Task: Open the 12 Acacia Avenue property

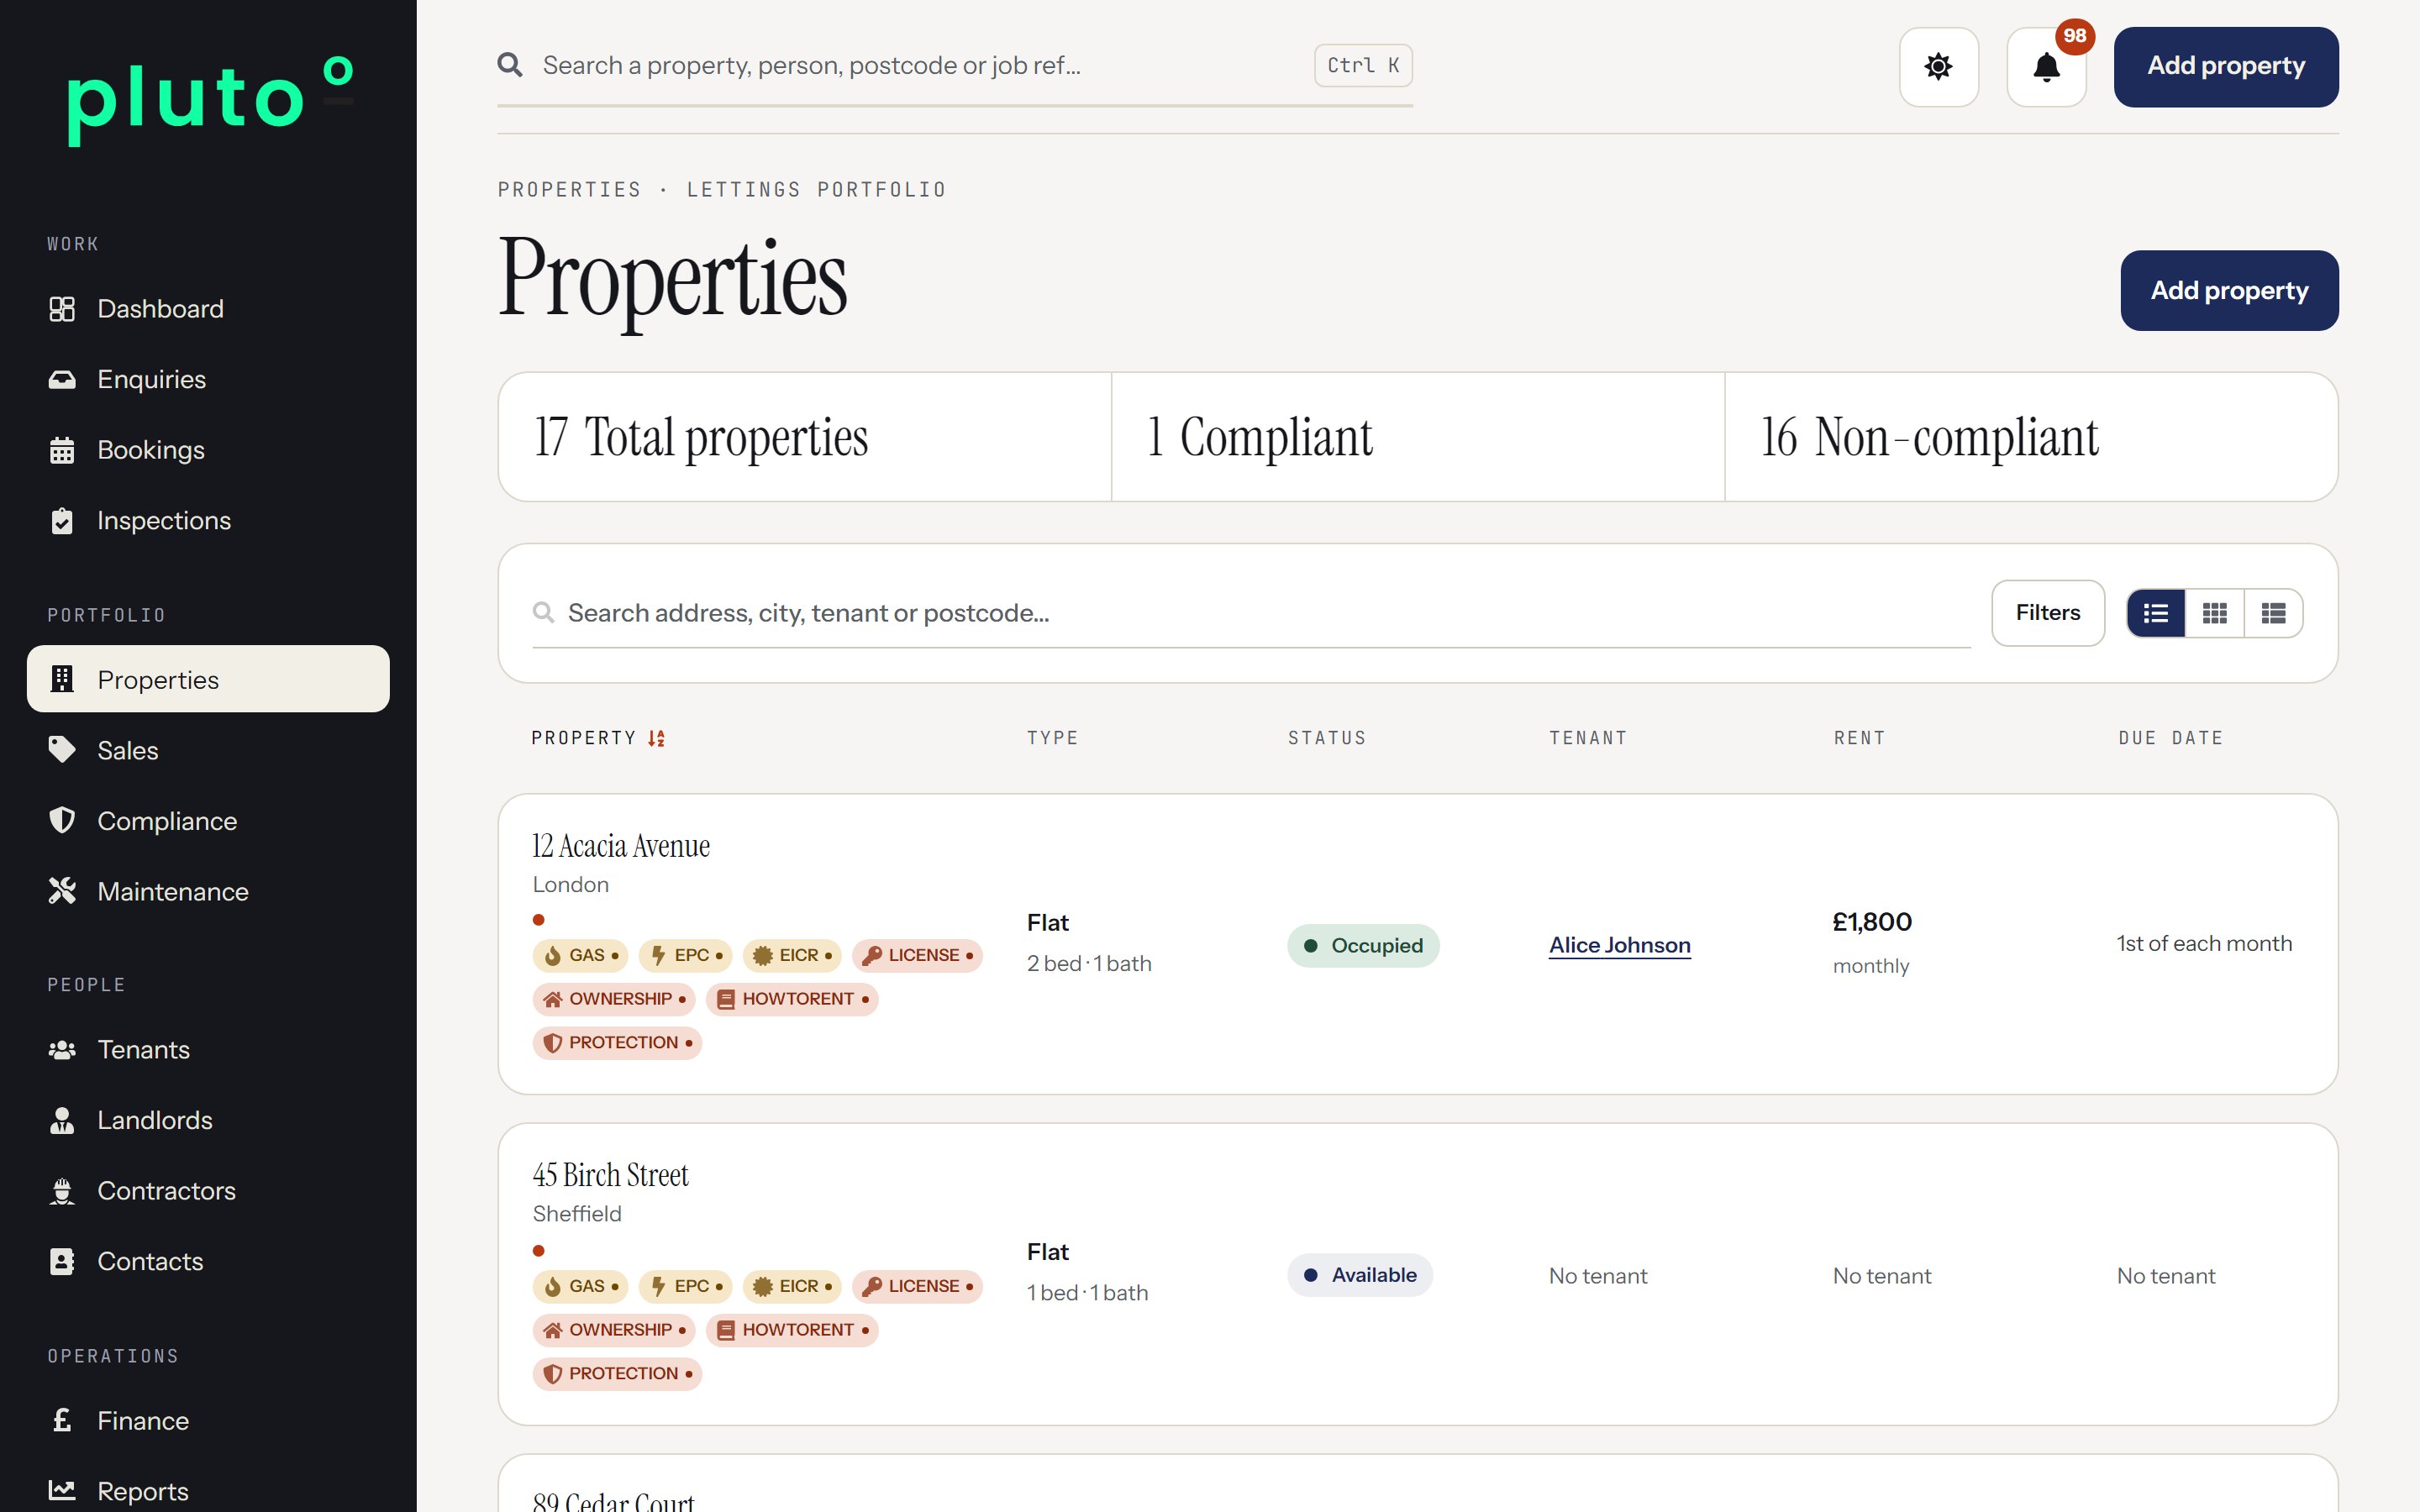Action: [x=620, y=846]
